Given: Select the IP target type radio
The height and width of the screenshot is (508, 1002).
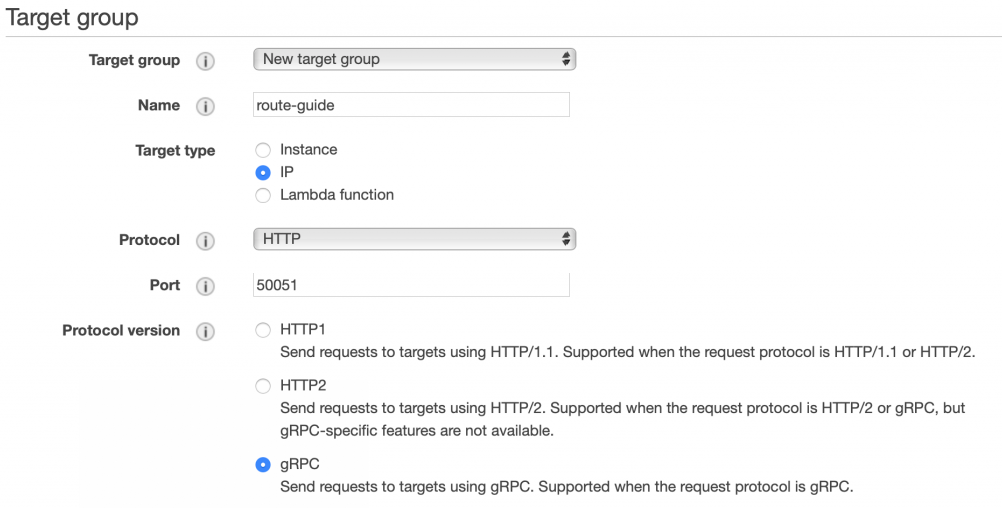Looking at the screenshot, I should 263,172.
